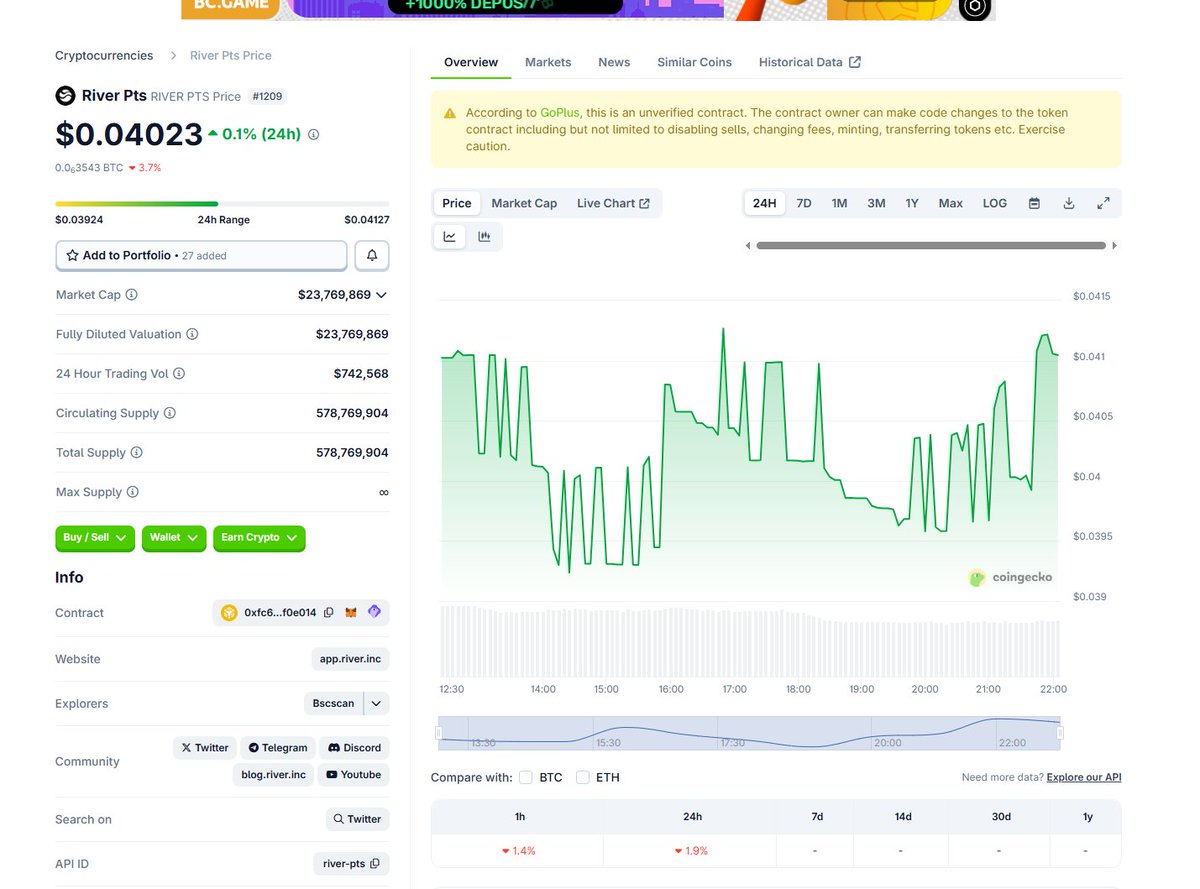Open the Telegram community link
The image size is (1200, 889).
pyautogui.click(x=278, y=748)
